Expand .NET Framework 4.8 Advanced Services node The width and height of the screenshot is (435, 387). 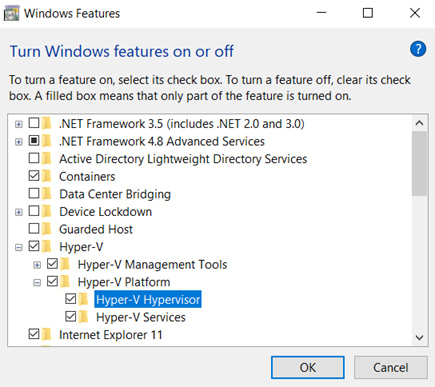19,142
